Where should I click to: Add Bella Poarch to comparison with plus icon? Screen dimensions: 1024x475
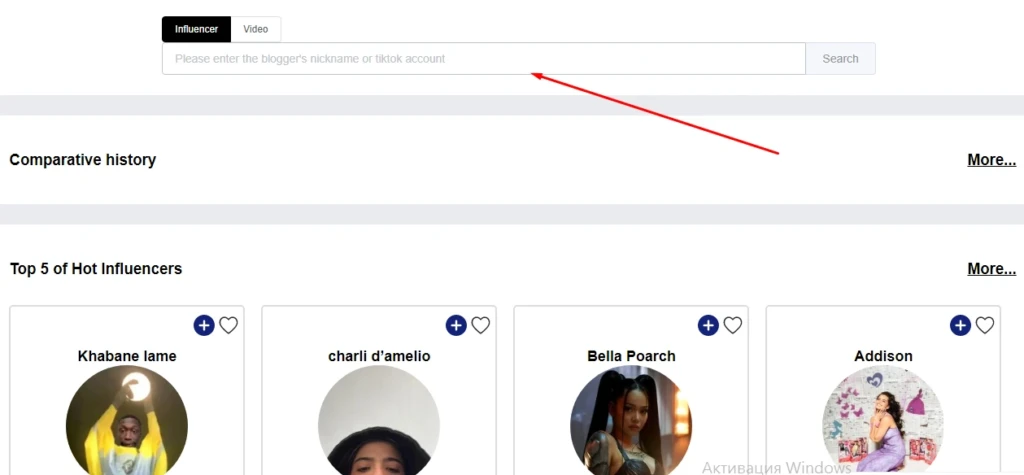[x=708, y=325]
